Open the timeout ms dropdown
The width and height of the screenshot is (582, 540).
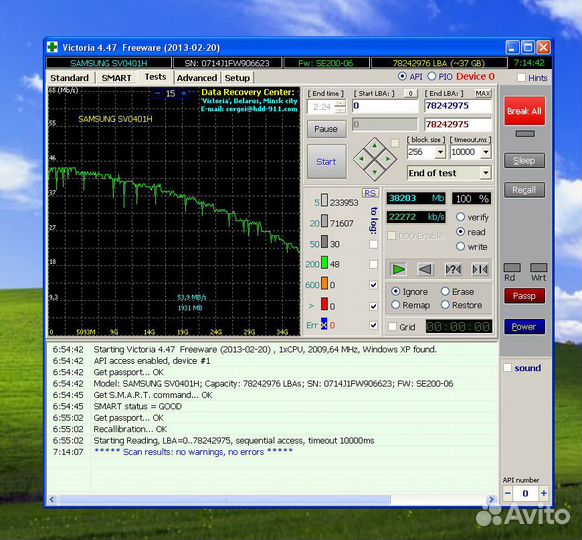(485, 152)
